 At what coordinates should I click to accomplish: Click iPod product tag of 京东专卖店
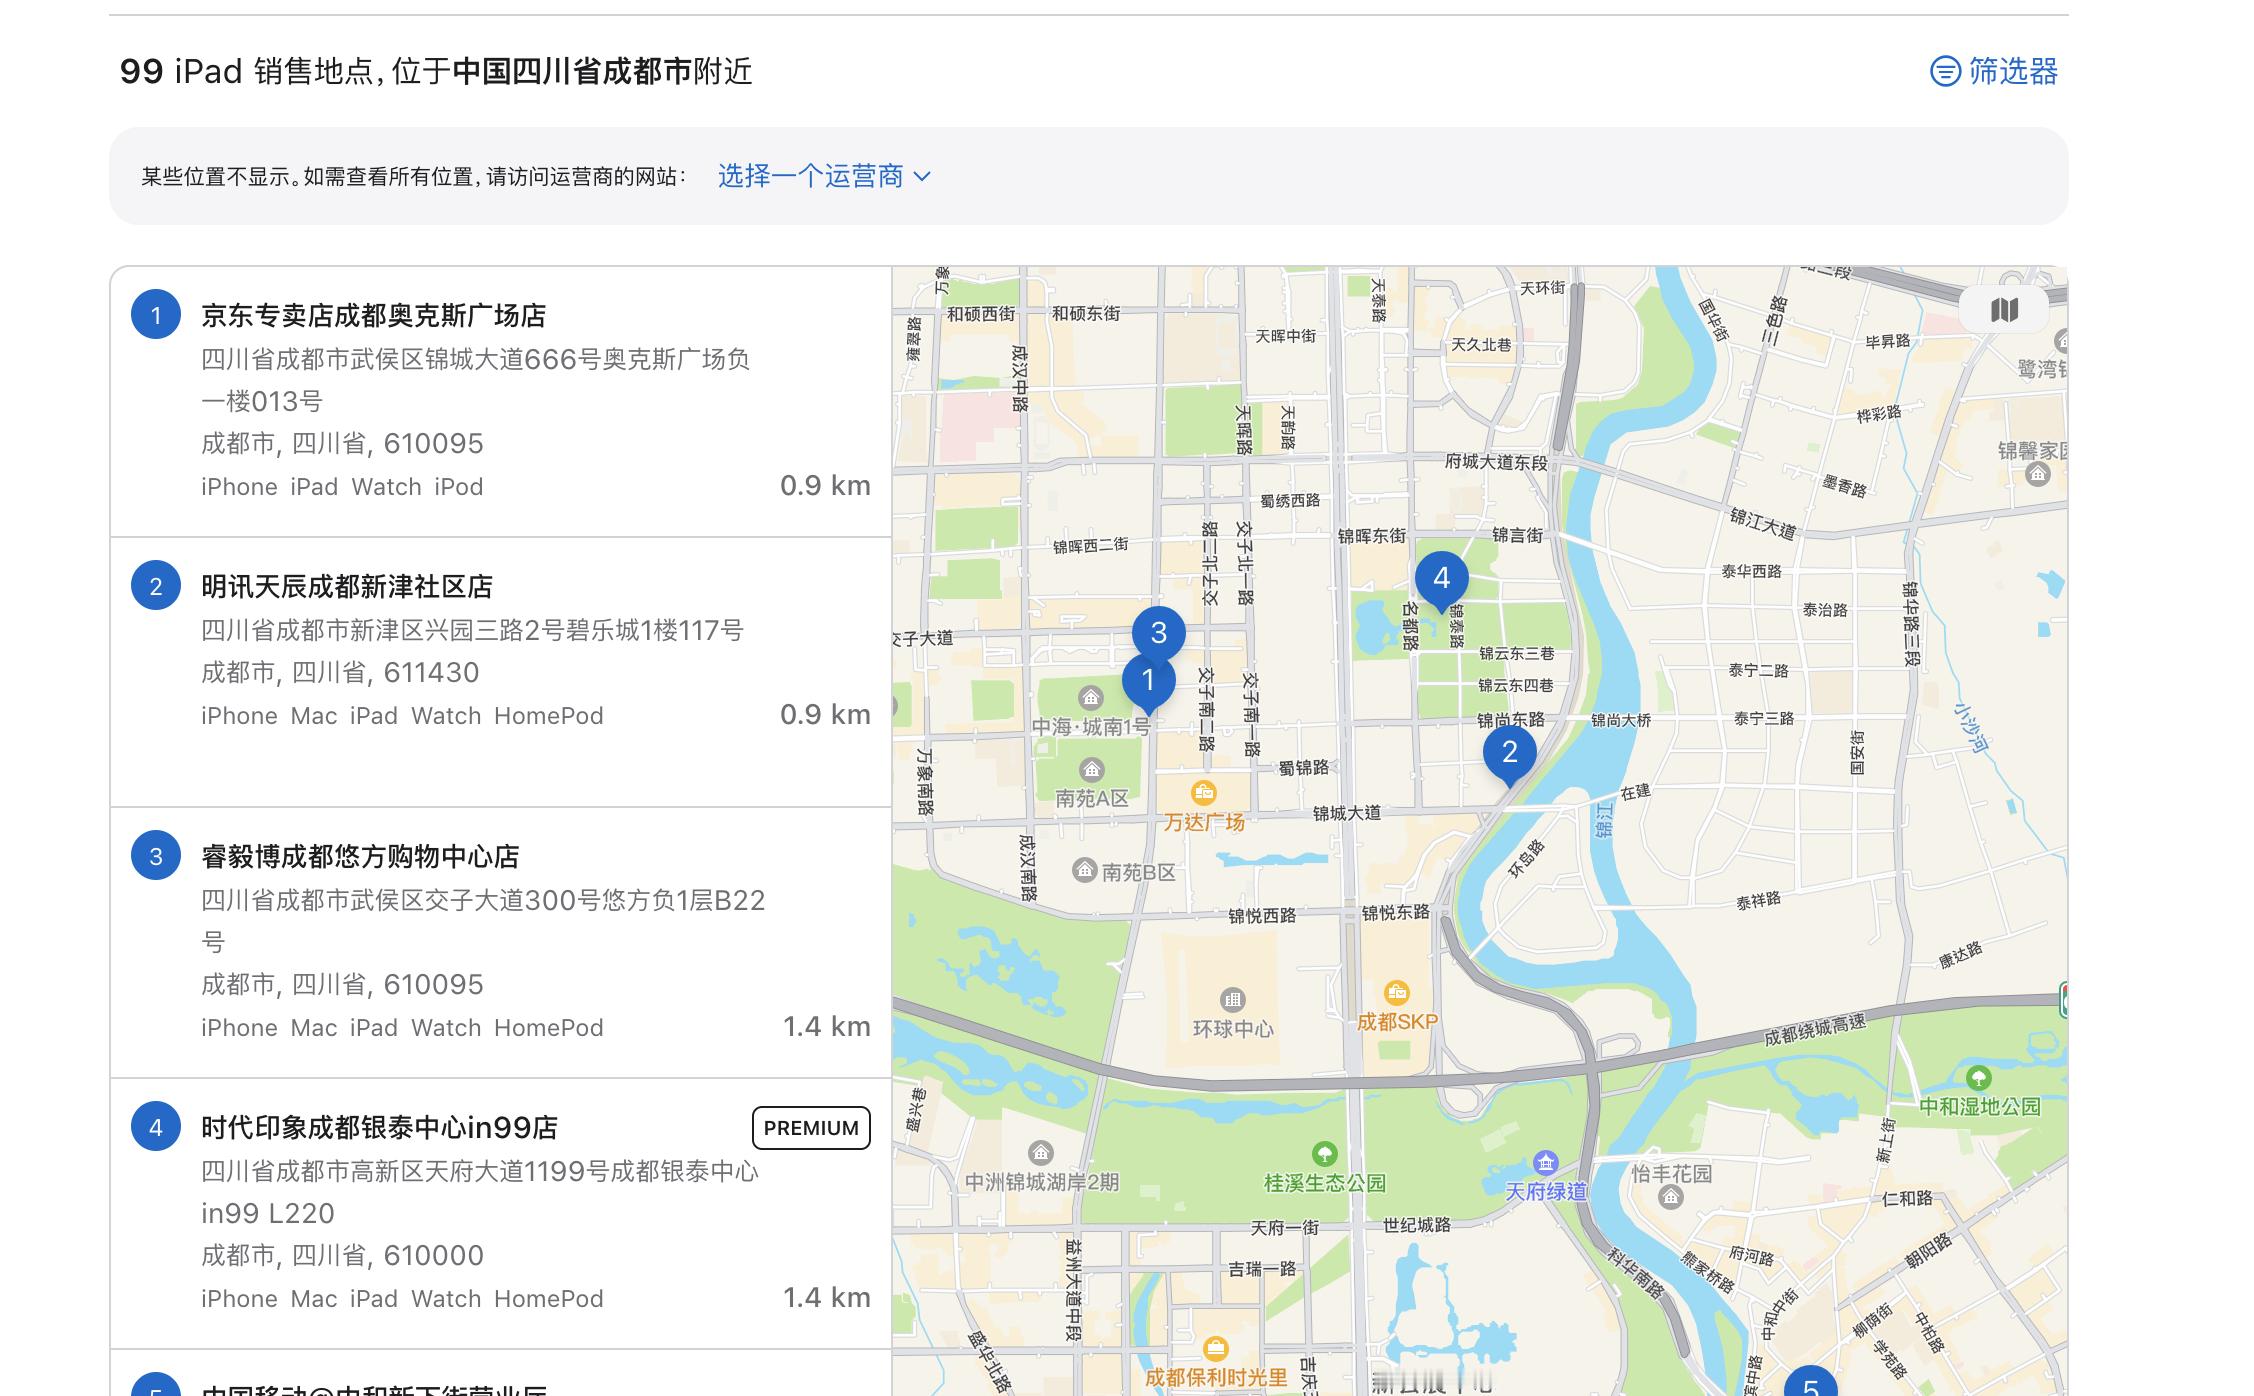click(x=459, y=487)
